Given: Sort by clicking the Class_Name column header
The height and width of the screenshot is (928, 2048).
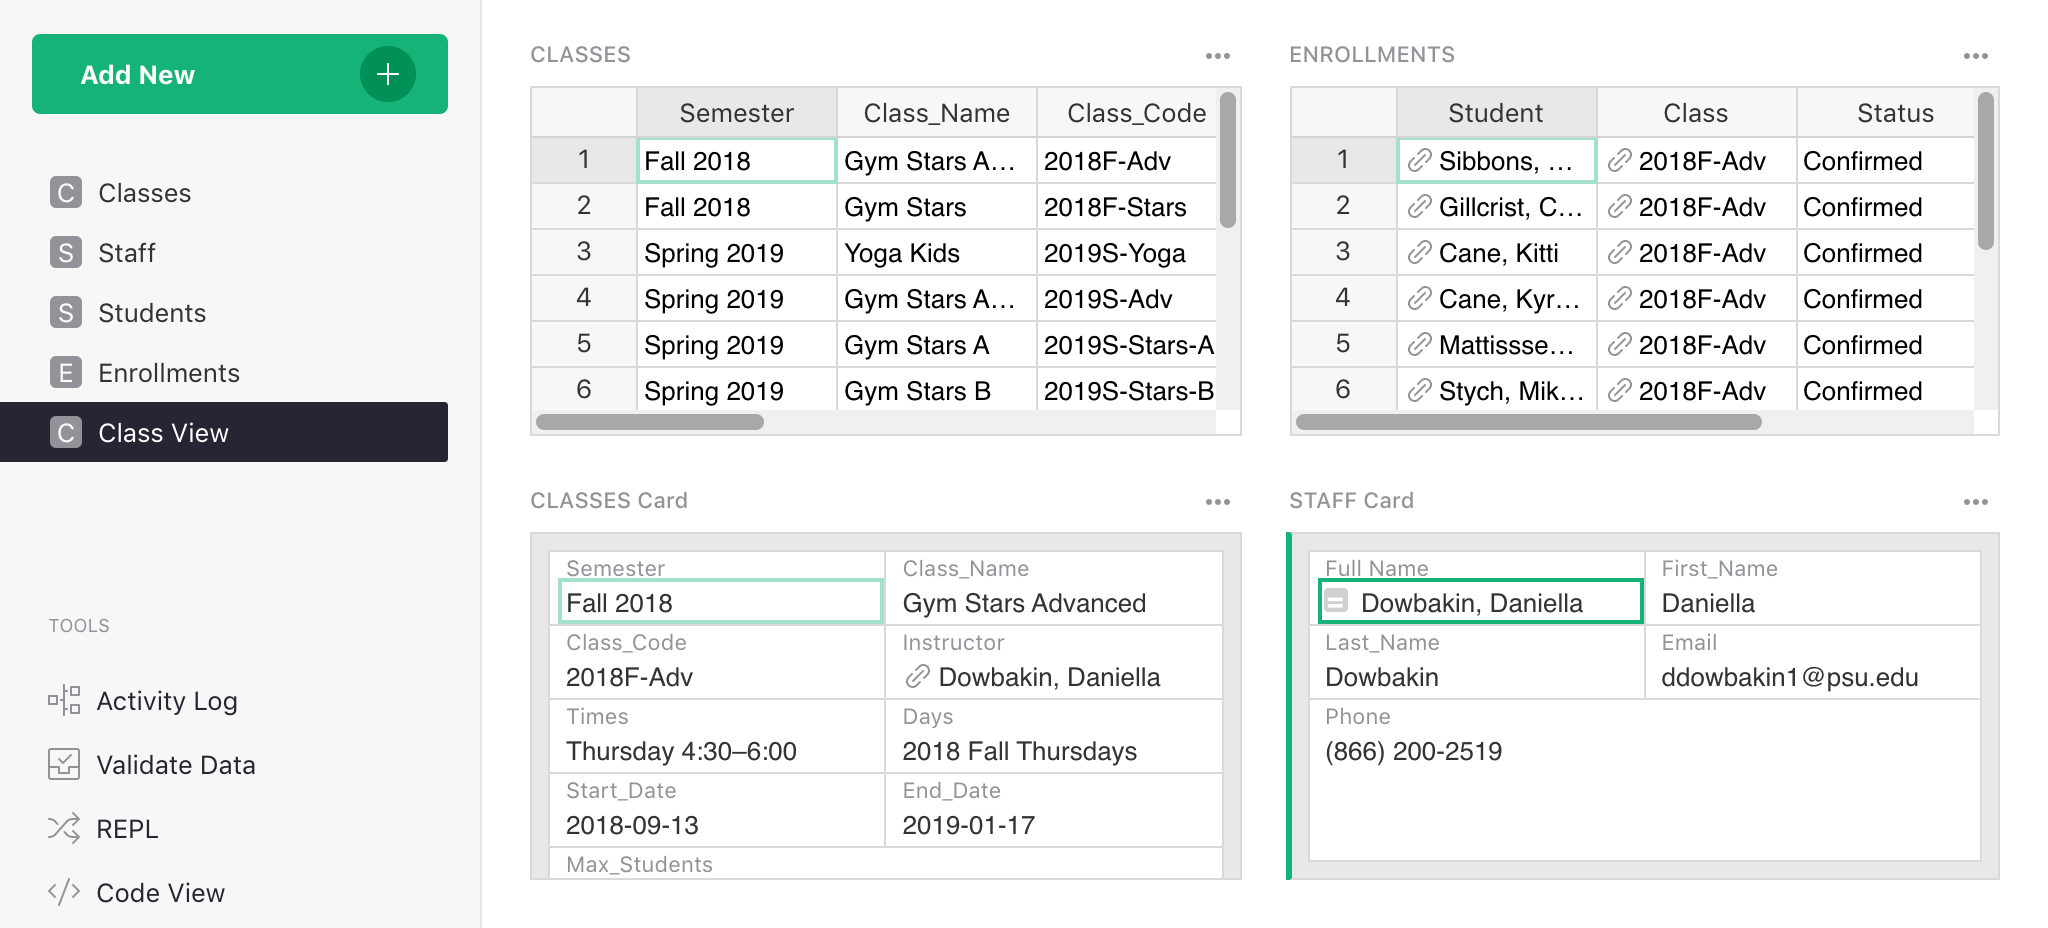Looking at the screenshot, I should point(936,113).
